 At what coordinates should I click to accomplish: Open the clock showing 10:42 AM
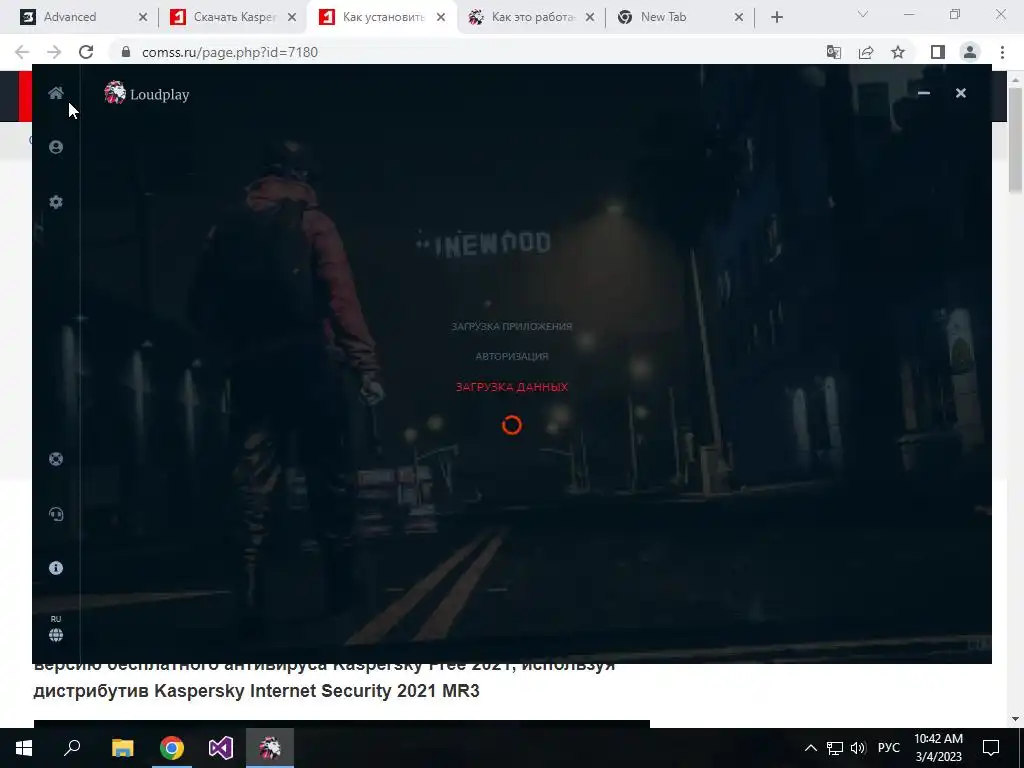click(938, 748)
